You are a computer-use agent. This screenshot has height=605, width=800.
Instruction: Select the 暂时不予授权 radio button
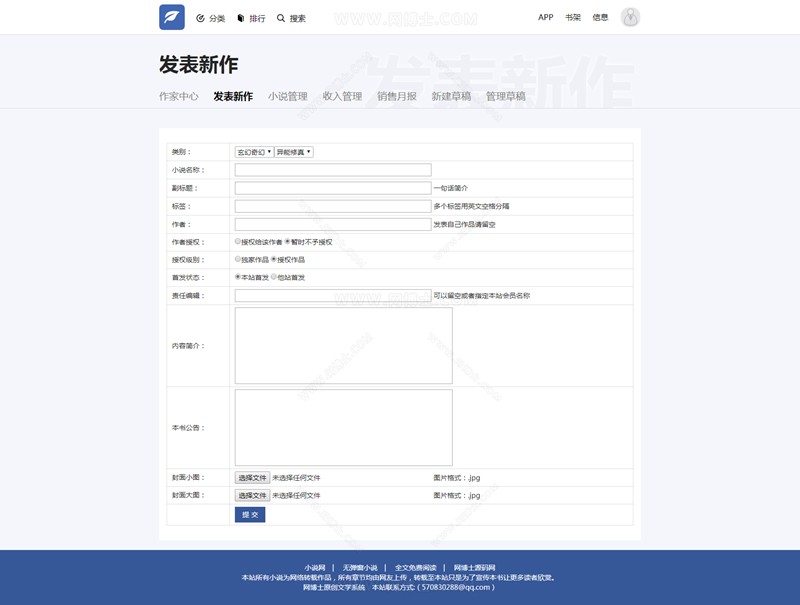click(288, 241)
